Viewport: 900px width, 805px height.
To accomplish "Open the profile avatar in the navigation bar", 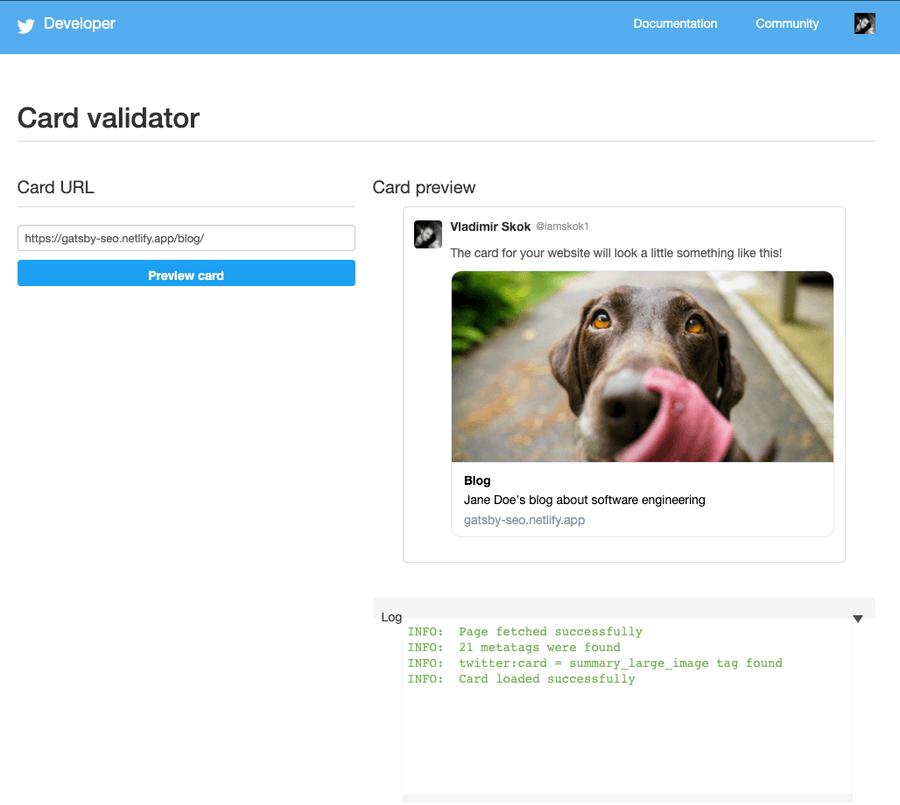I will pos(864,23).
